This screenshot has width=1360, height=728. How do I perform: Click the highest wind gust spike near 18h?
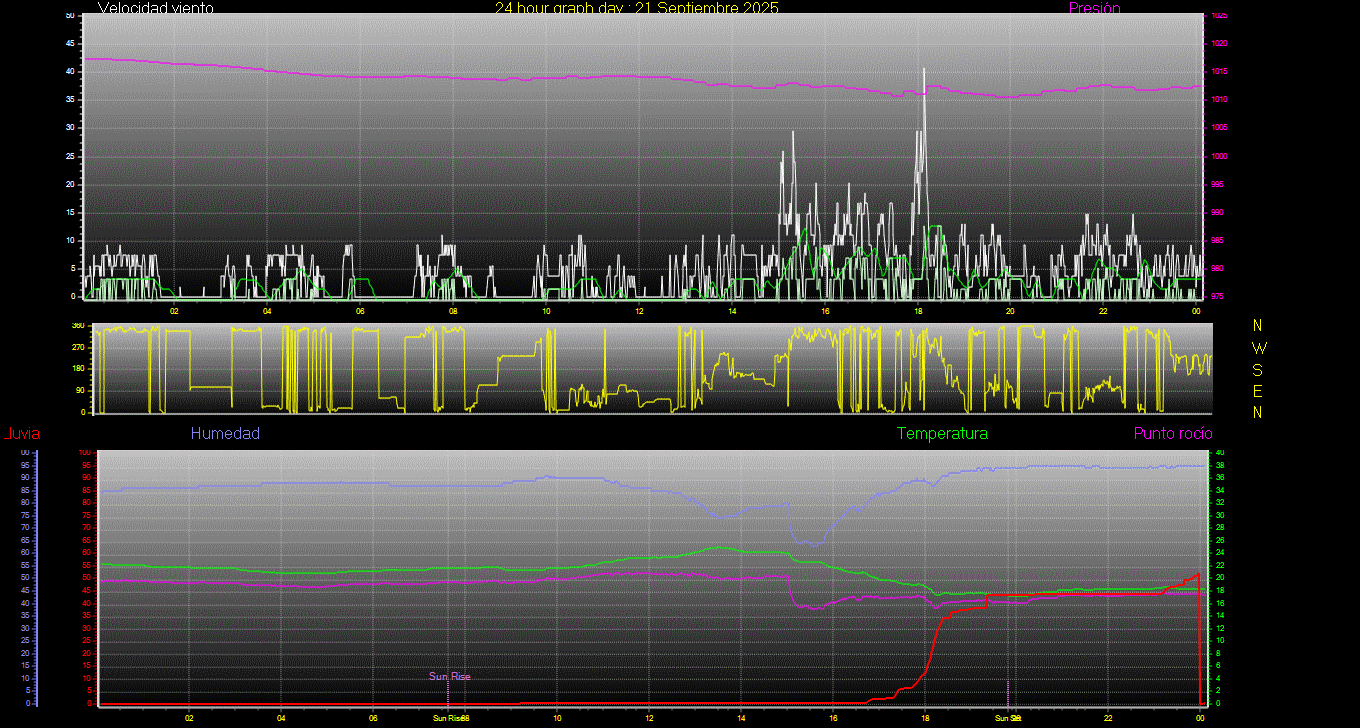point(924,70)
